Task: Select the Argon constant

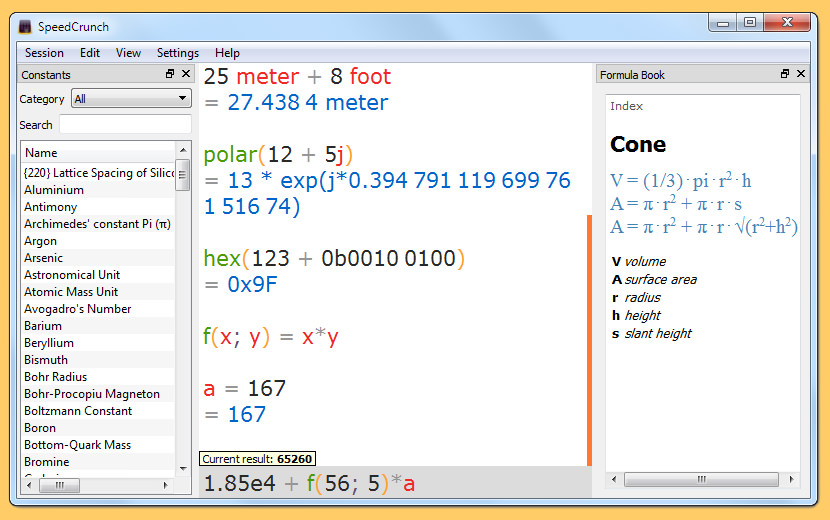Action: click(x=98, y=240)
